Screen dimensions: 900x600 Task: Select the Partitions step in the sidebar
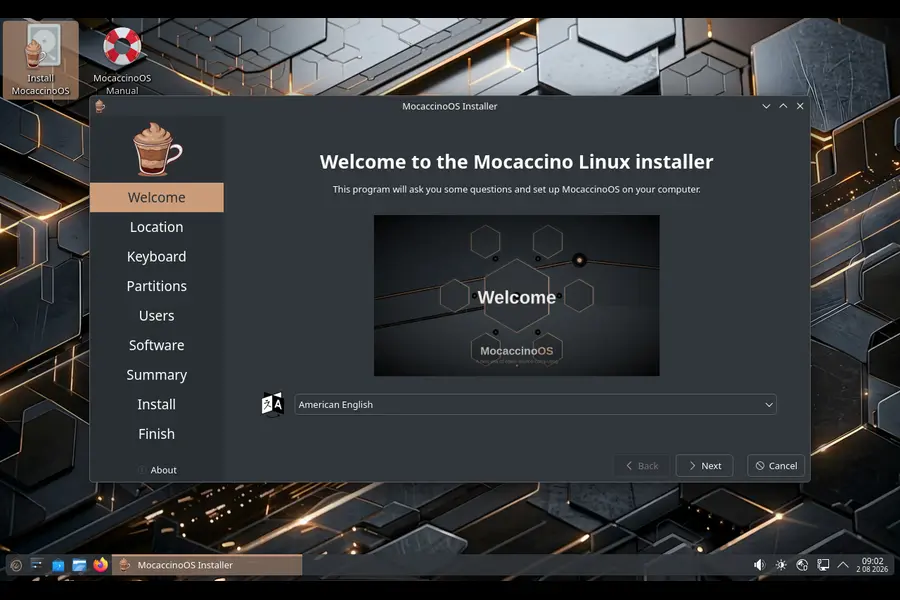coord(157,286)
